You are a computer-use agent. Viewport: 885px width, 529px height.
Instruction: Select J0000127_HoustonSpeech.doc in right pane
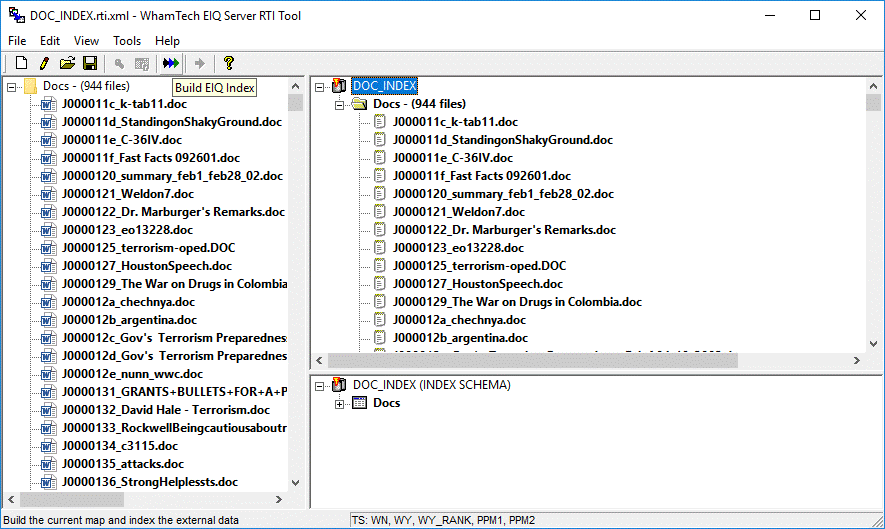coord(478,284)
